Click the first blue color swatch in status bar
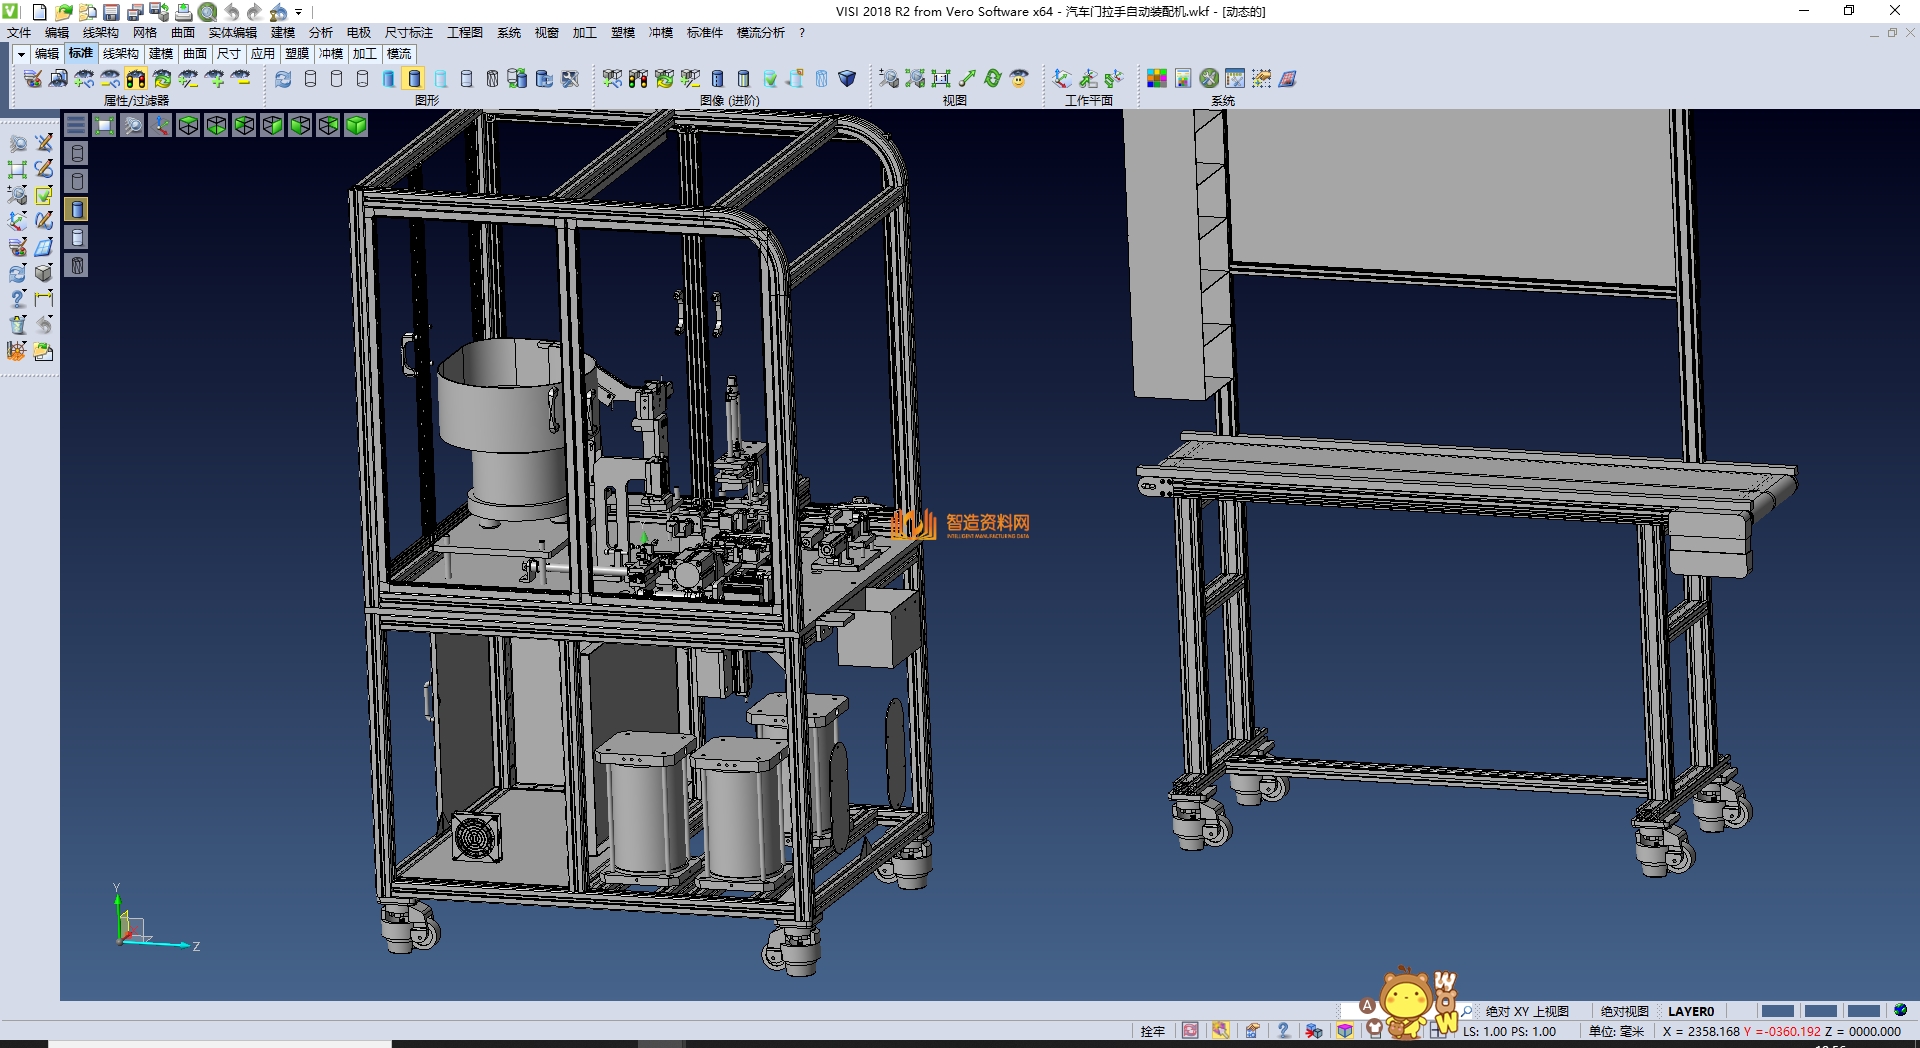 1777,1011
